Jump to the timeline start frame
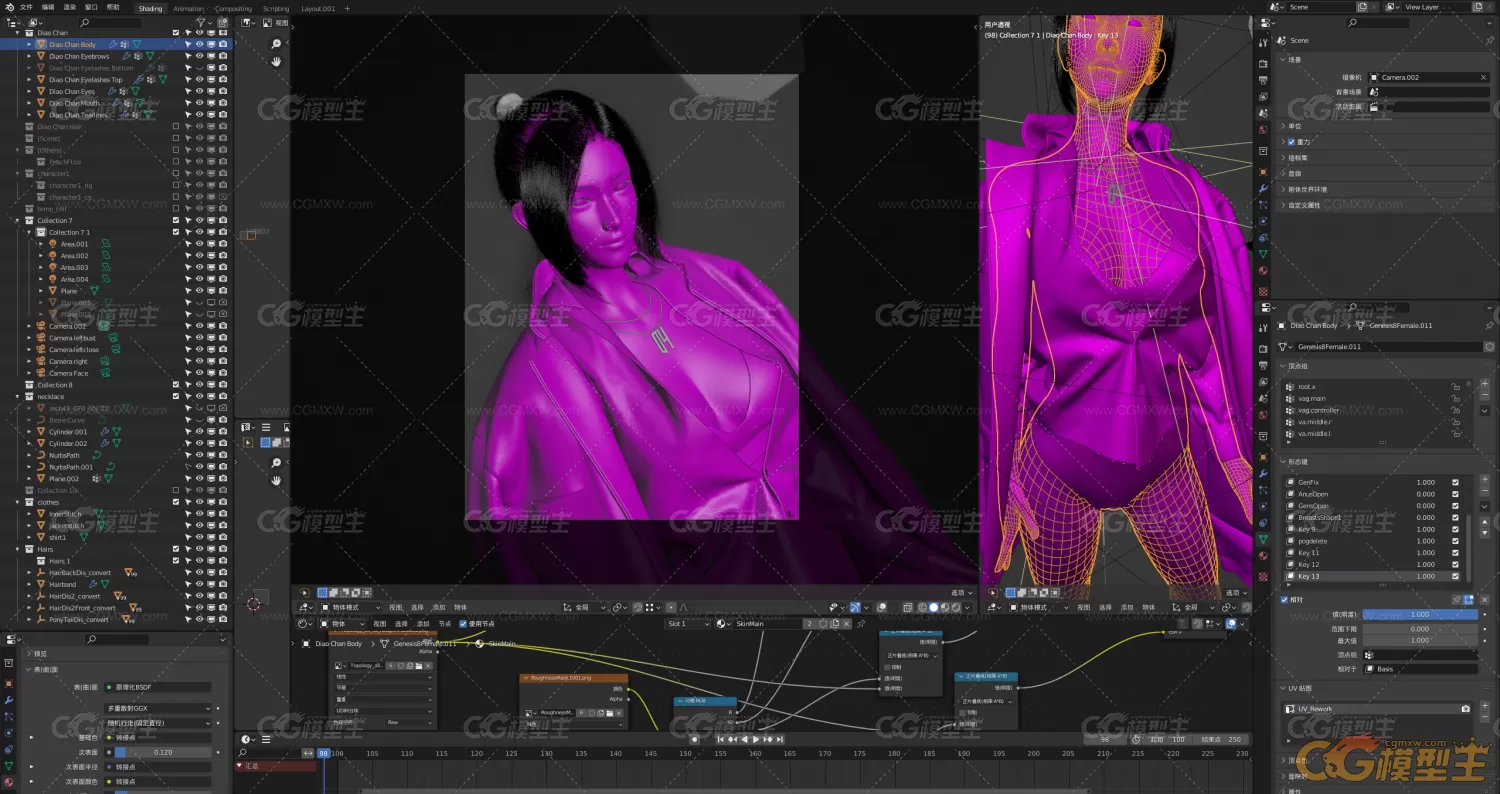The image size is (1500, 794). [720, 739]
